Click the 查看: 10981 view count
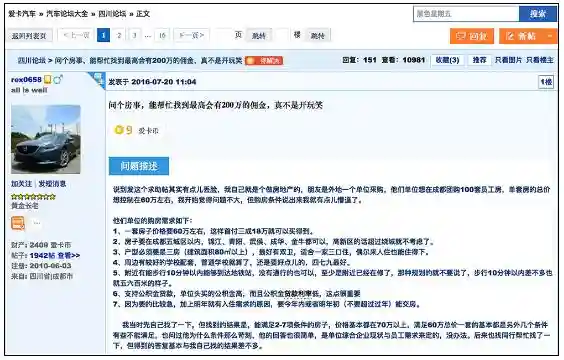This screenshot has height=360, width=564. tap(403, 60)
